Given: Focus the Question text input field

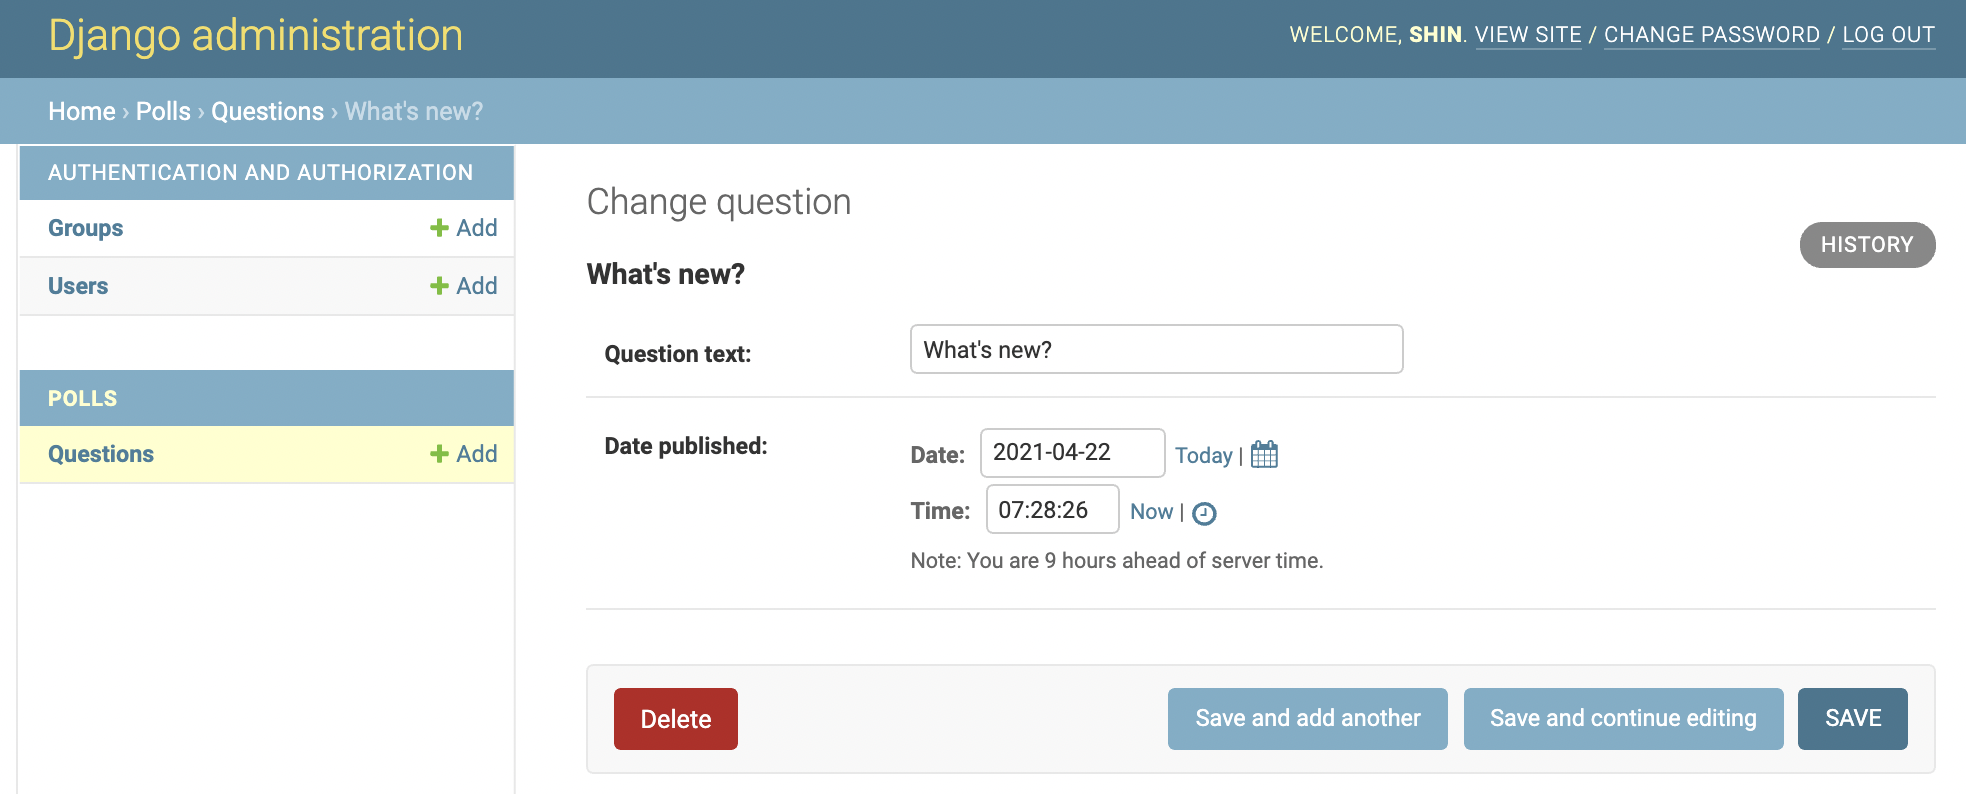Looking at the screenshot, I should (1156, 350).
